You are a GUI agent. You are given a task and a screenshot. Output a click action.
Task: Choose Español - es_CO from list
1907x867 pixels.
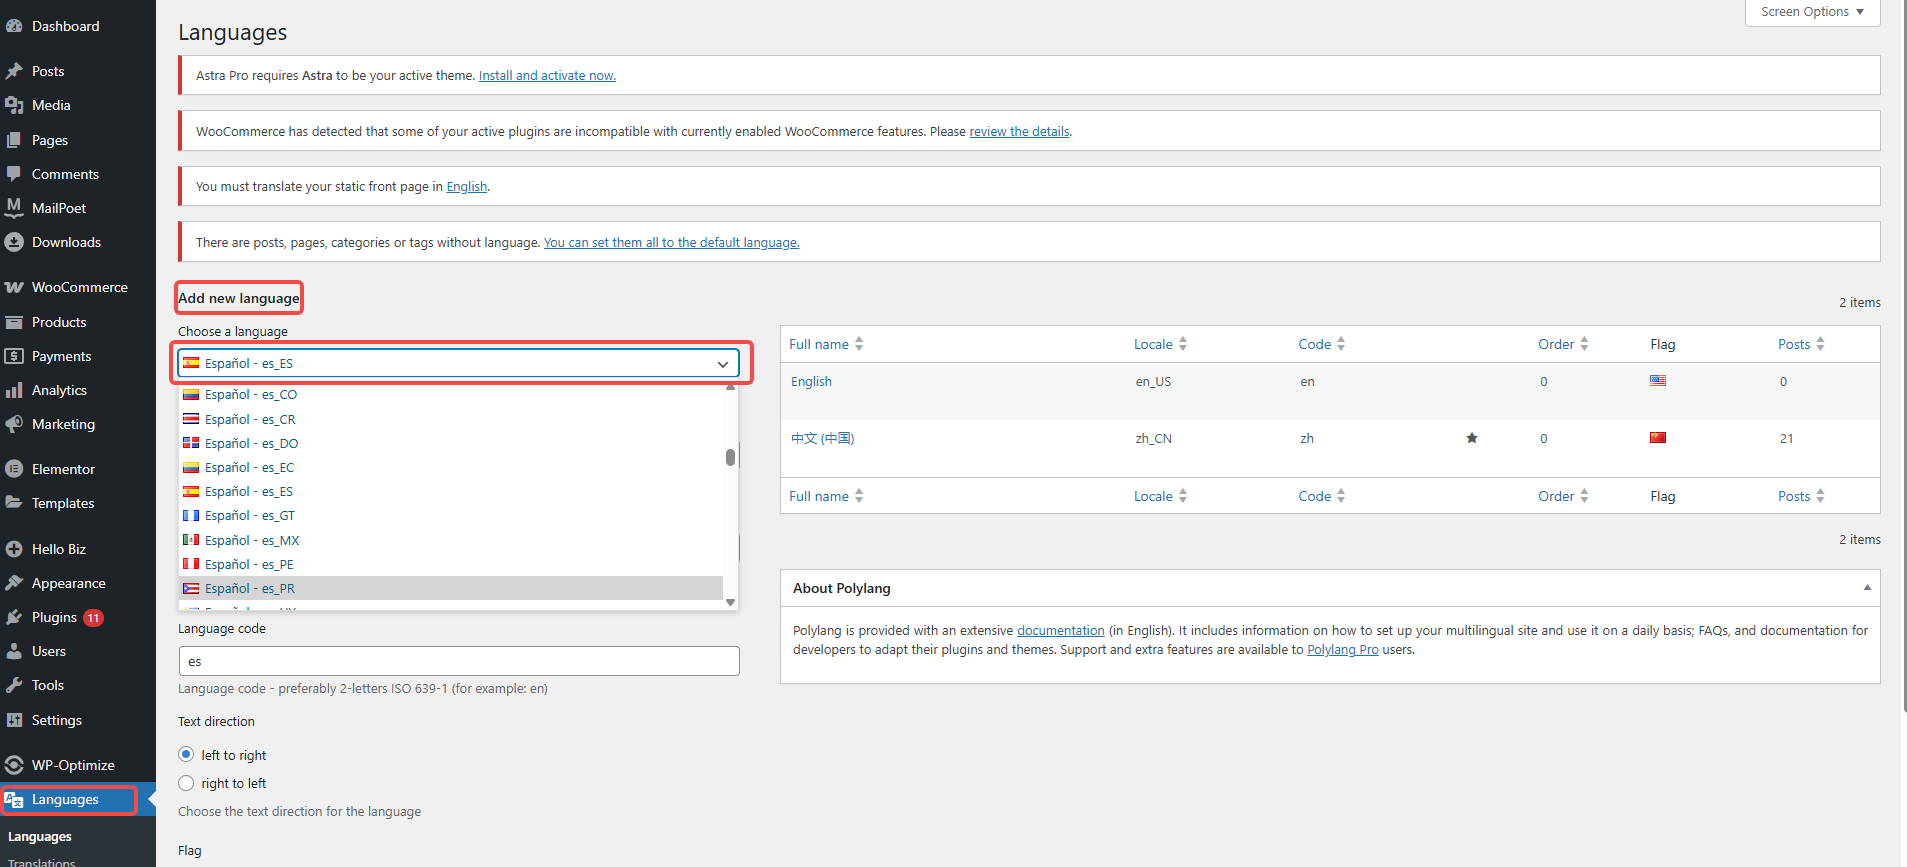pyautogui.click(x=451, y=395)
